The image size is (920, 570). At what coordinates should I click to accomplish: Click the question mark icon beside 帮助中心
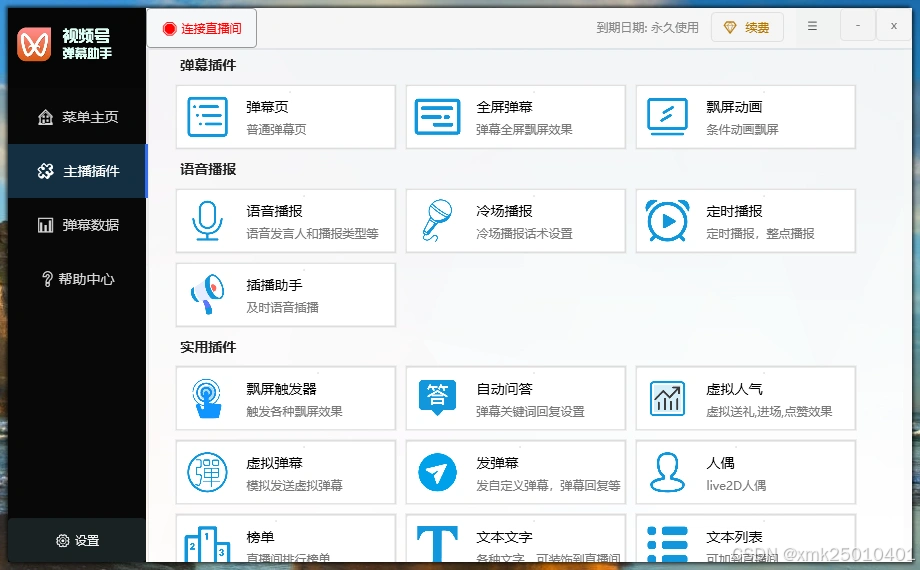coord(47,279)
